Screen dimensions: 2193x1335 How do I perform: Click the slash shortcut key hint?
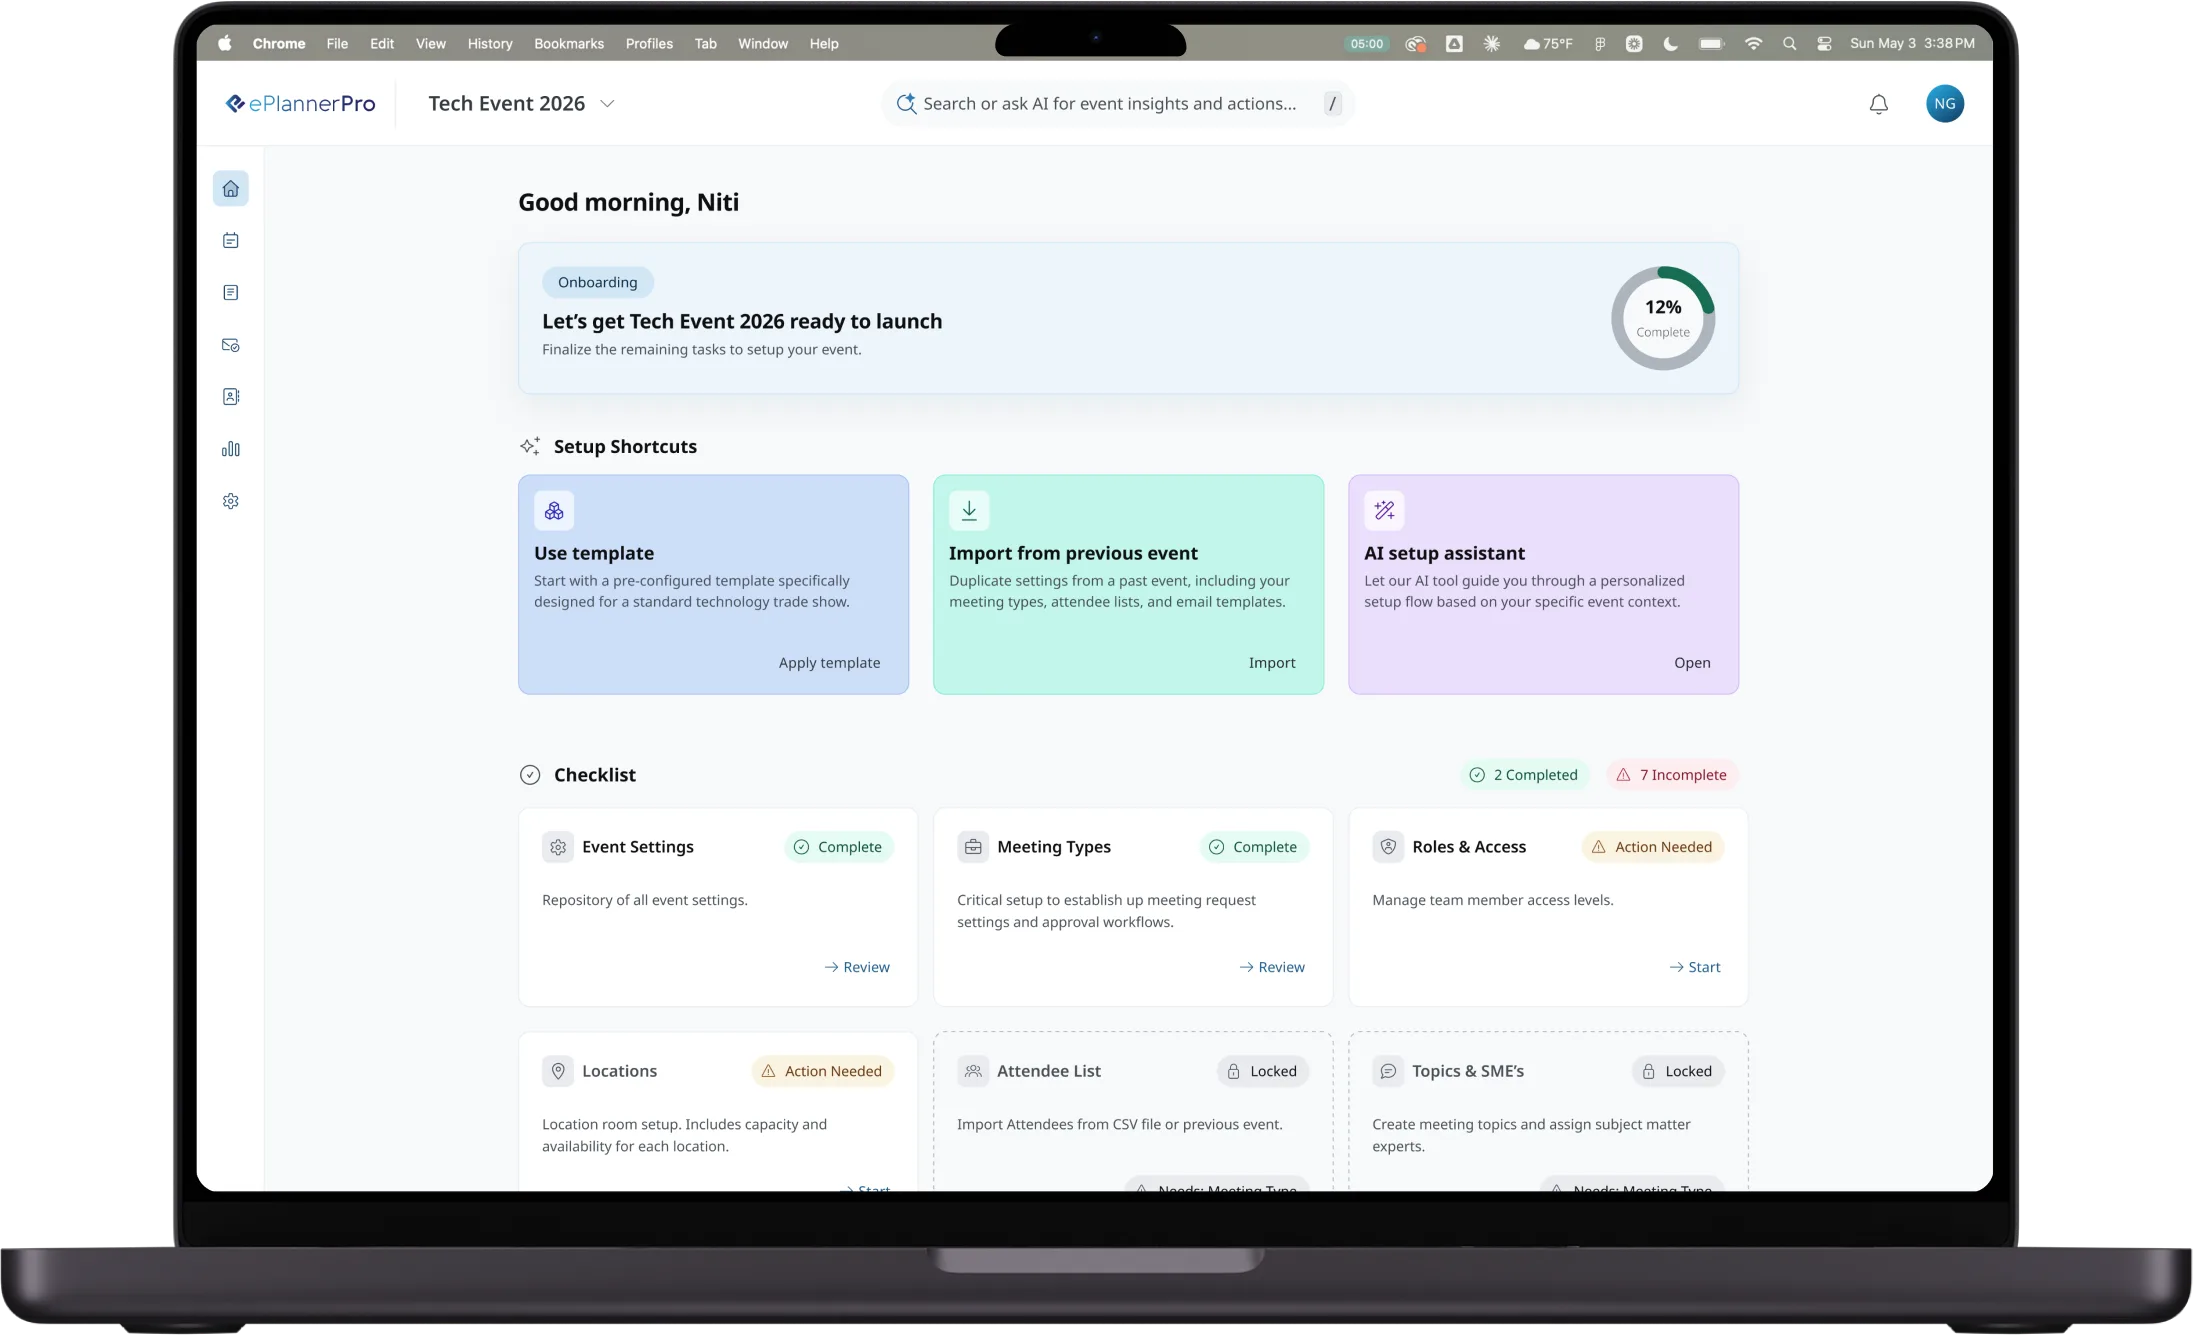pyautogui.click(x=1332, y=104)
